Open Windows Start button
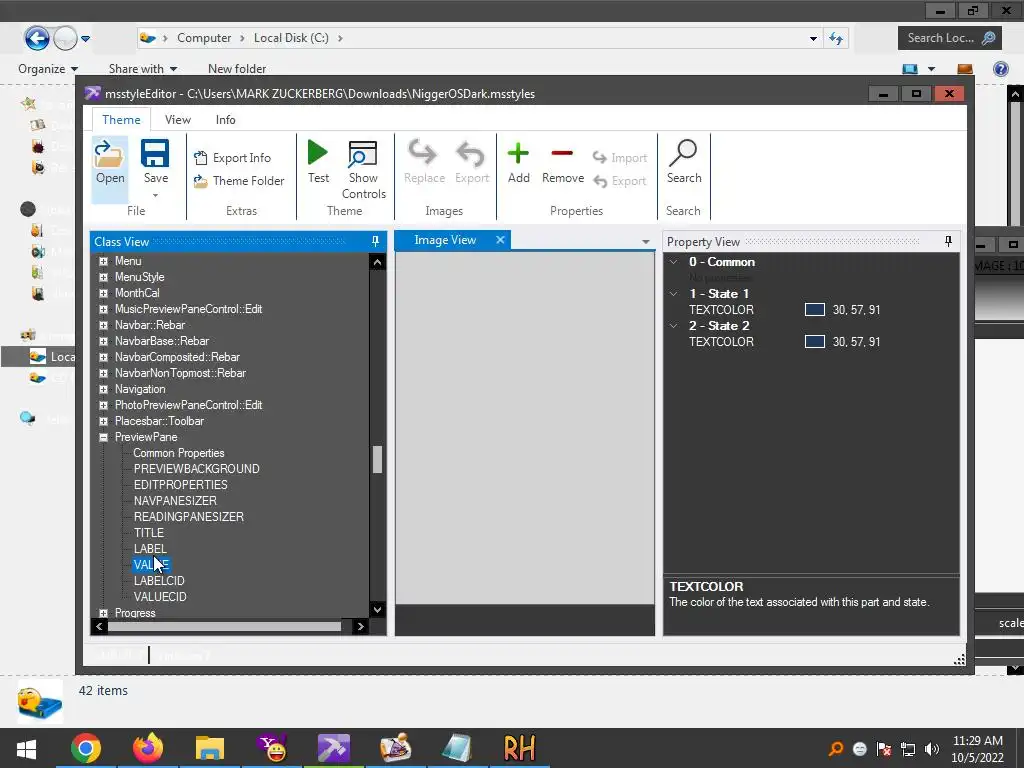This screenshot has height=768, width=1024. pos(27,748)
